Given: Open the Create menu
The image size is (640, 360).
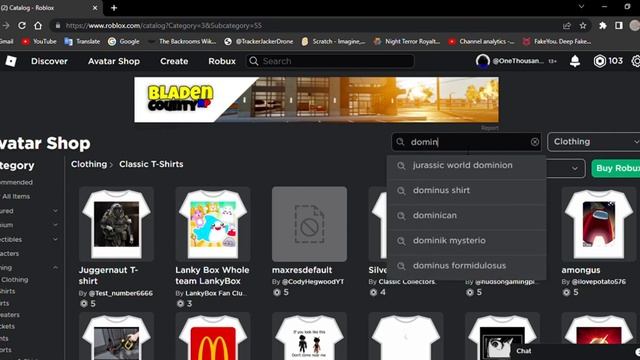Looking at the screenshot, I should 174,61.
